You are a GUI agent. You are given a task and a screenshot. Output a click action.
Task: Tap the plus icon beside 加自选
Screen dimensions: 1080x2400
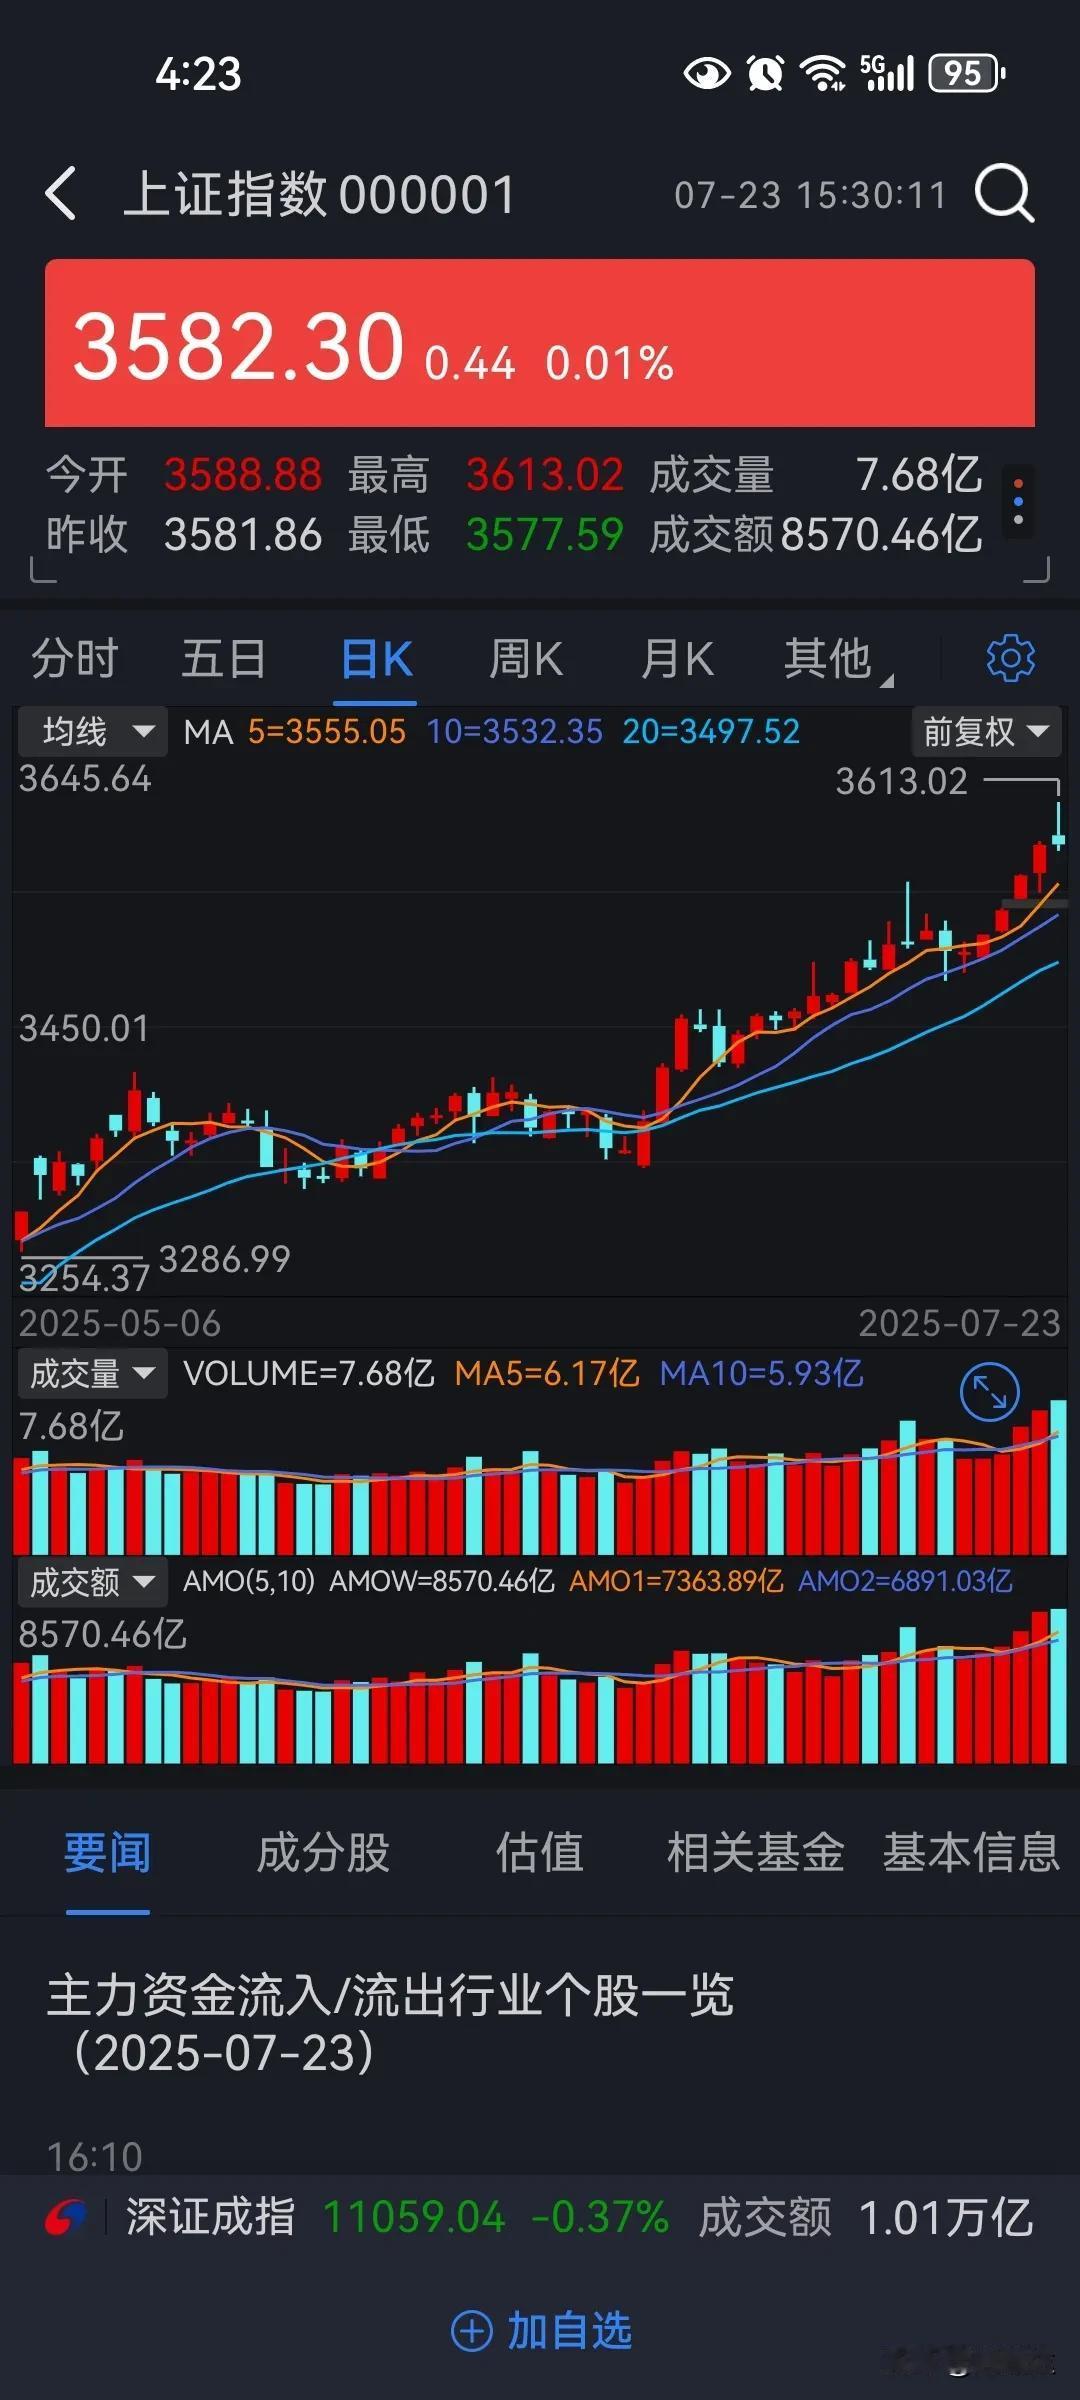click(472, 2331)
